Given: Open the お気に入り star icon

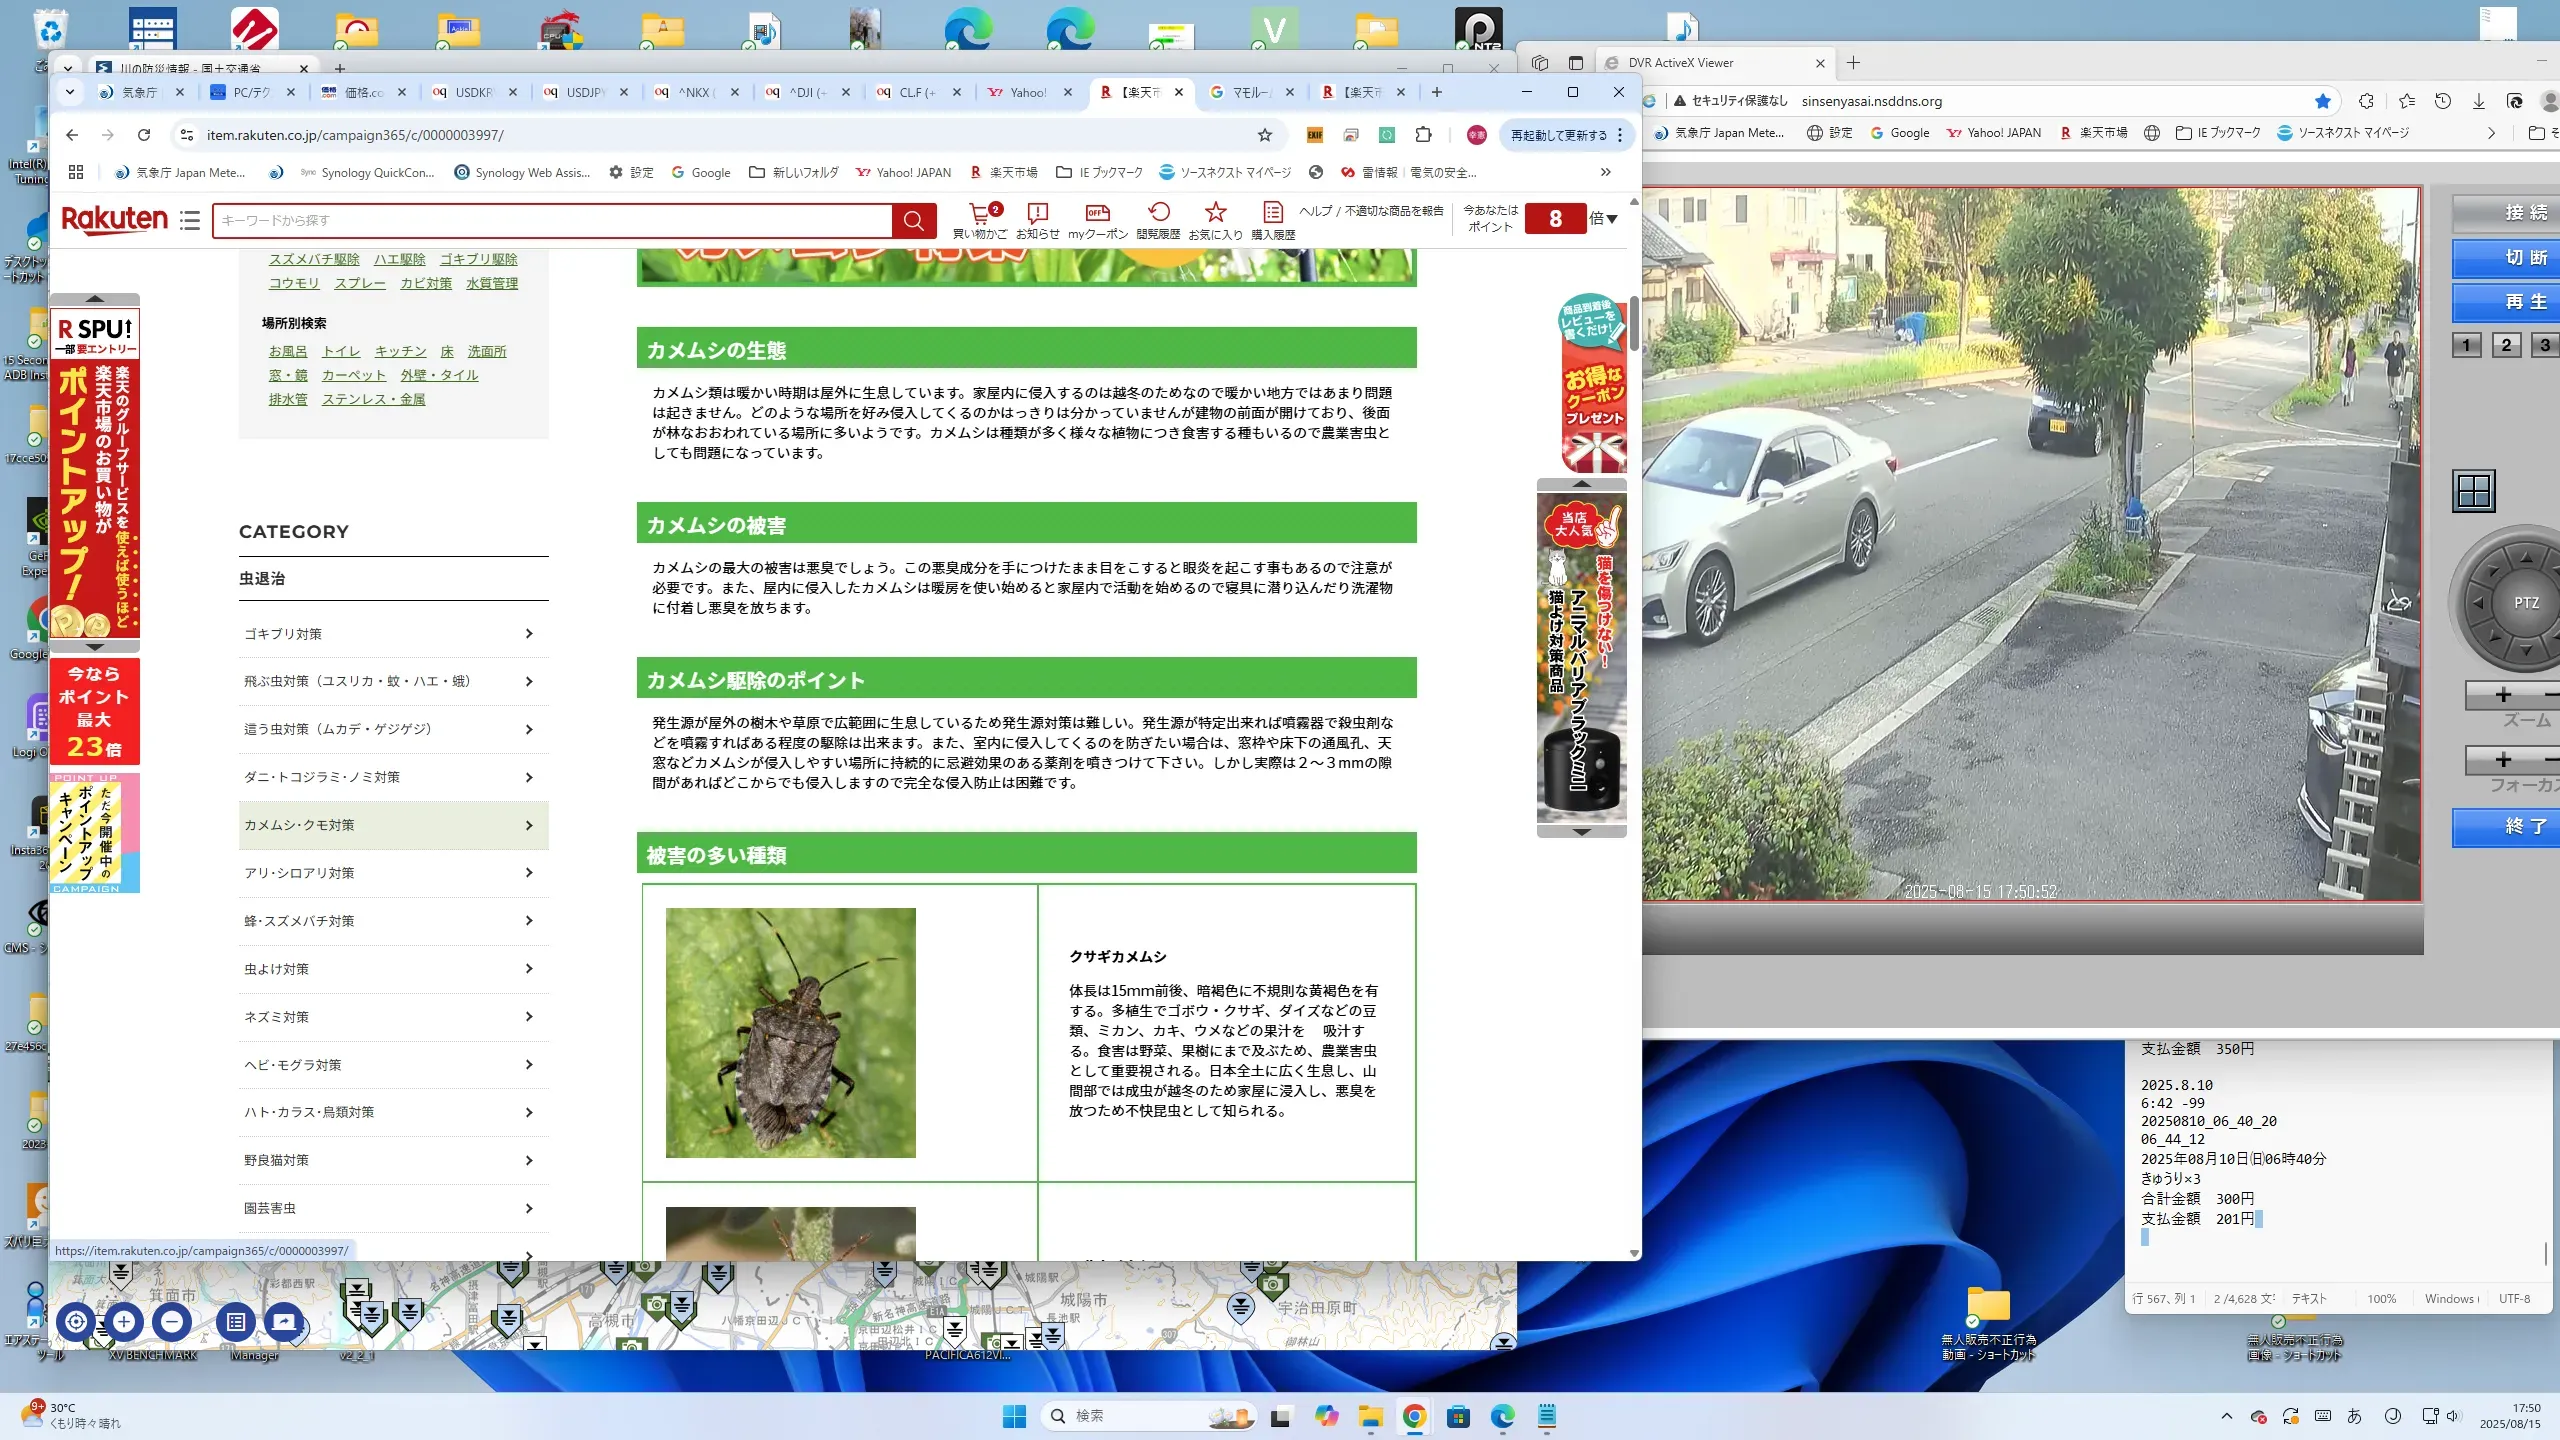Looking at the screenshot, I should pos(1215,212).
